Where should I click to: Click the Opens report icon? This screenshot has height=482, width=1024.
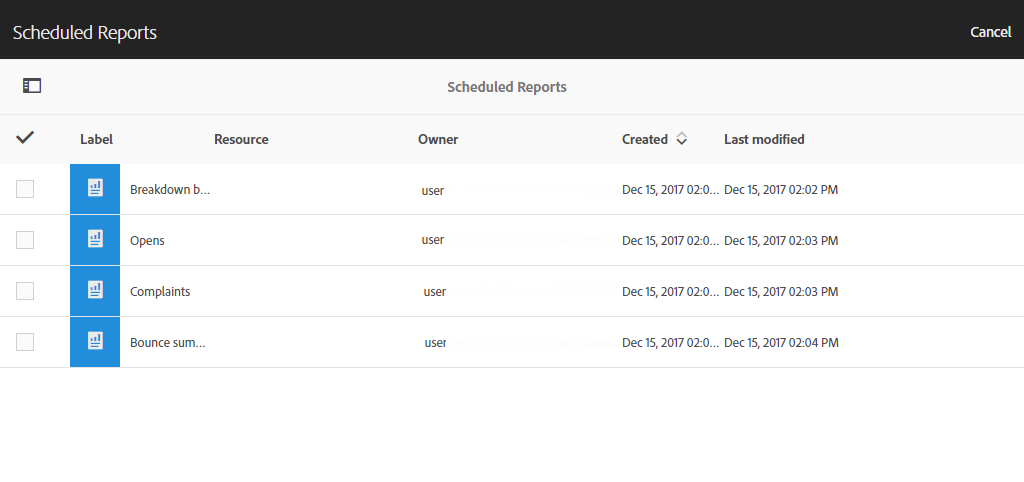click(x=95, y=240)
